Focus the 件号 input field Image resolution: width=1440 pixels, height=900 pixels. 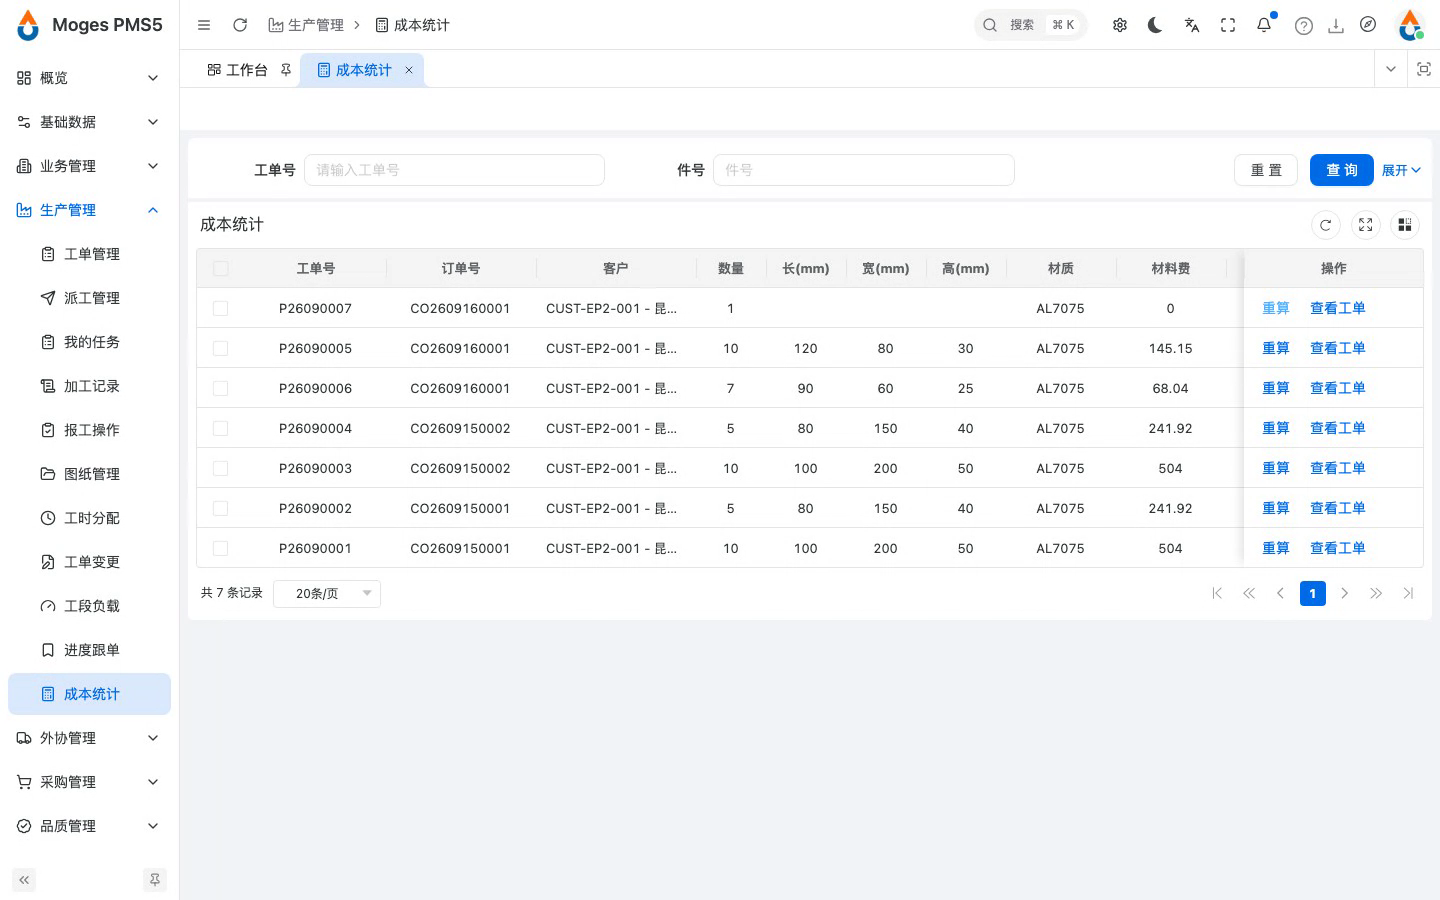pyautogui.click(x=864, y=170)
